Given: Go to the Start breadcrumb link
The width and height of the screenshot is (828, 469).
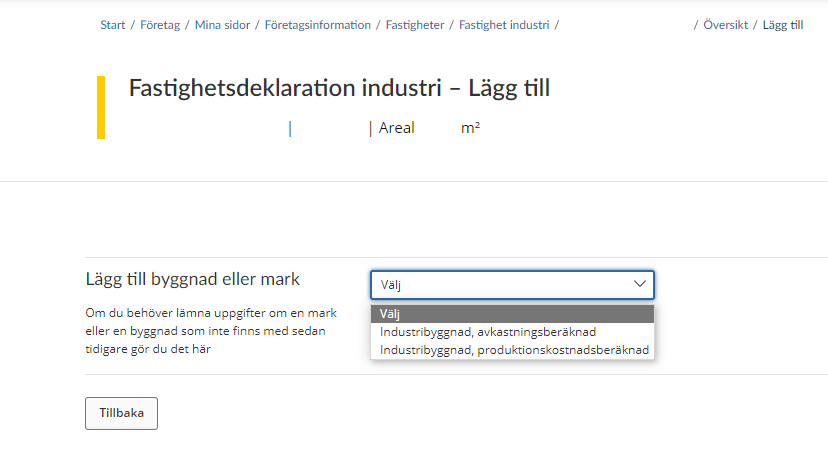Looking at the screenshot, I should coord(112,25).
